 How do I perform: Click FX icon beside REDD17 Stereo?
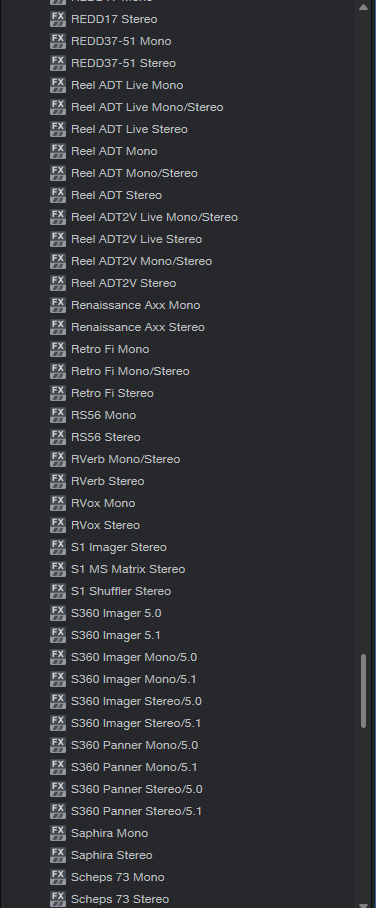[x=58, y=19]
